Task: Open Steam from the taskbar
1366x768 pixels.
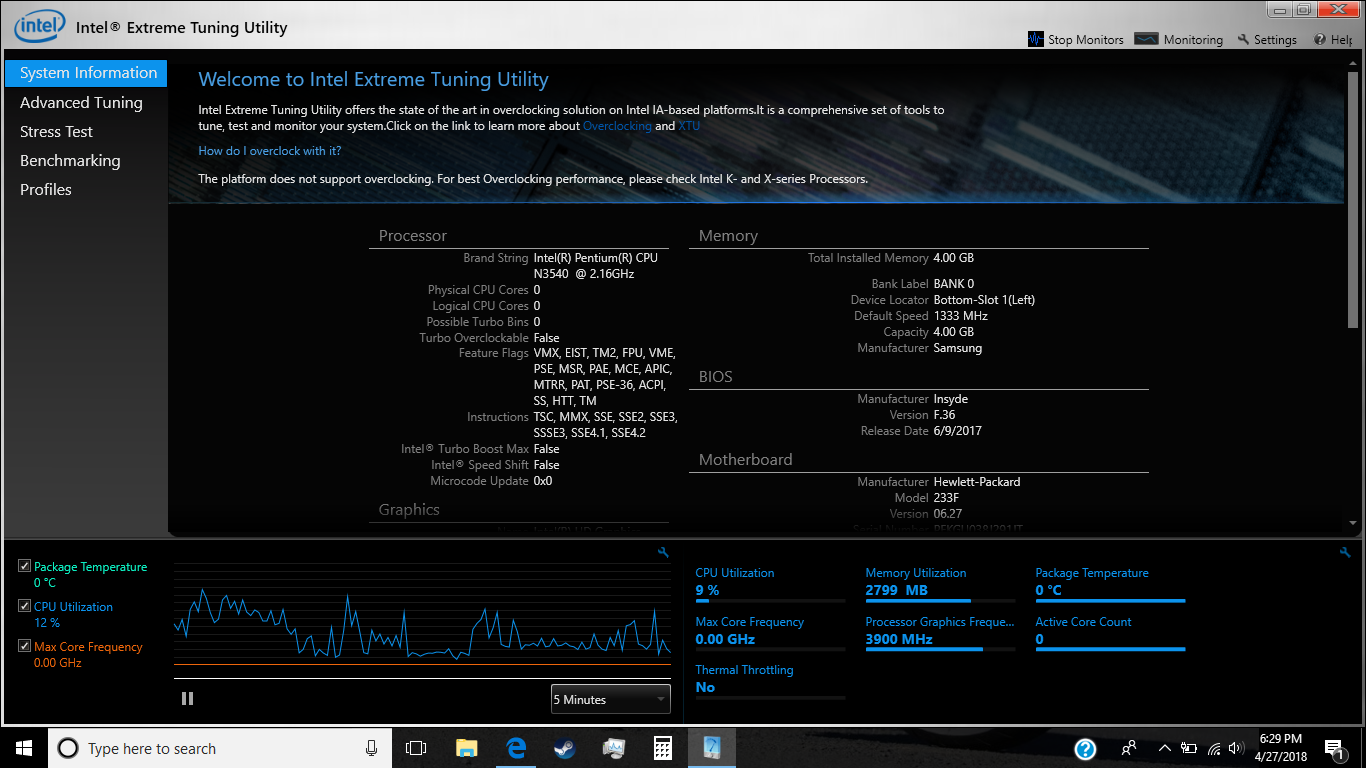Action: (x=565, y=748)
